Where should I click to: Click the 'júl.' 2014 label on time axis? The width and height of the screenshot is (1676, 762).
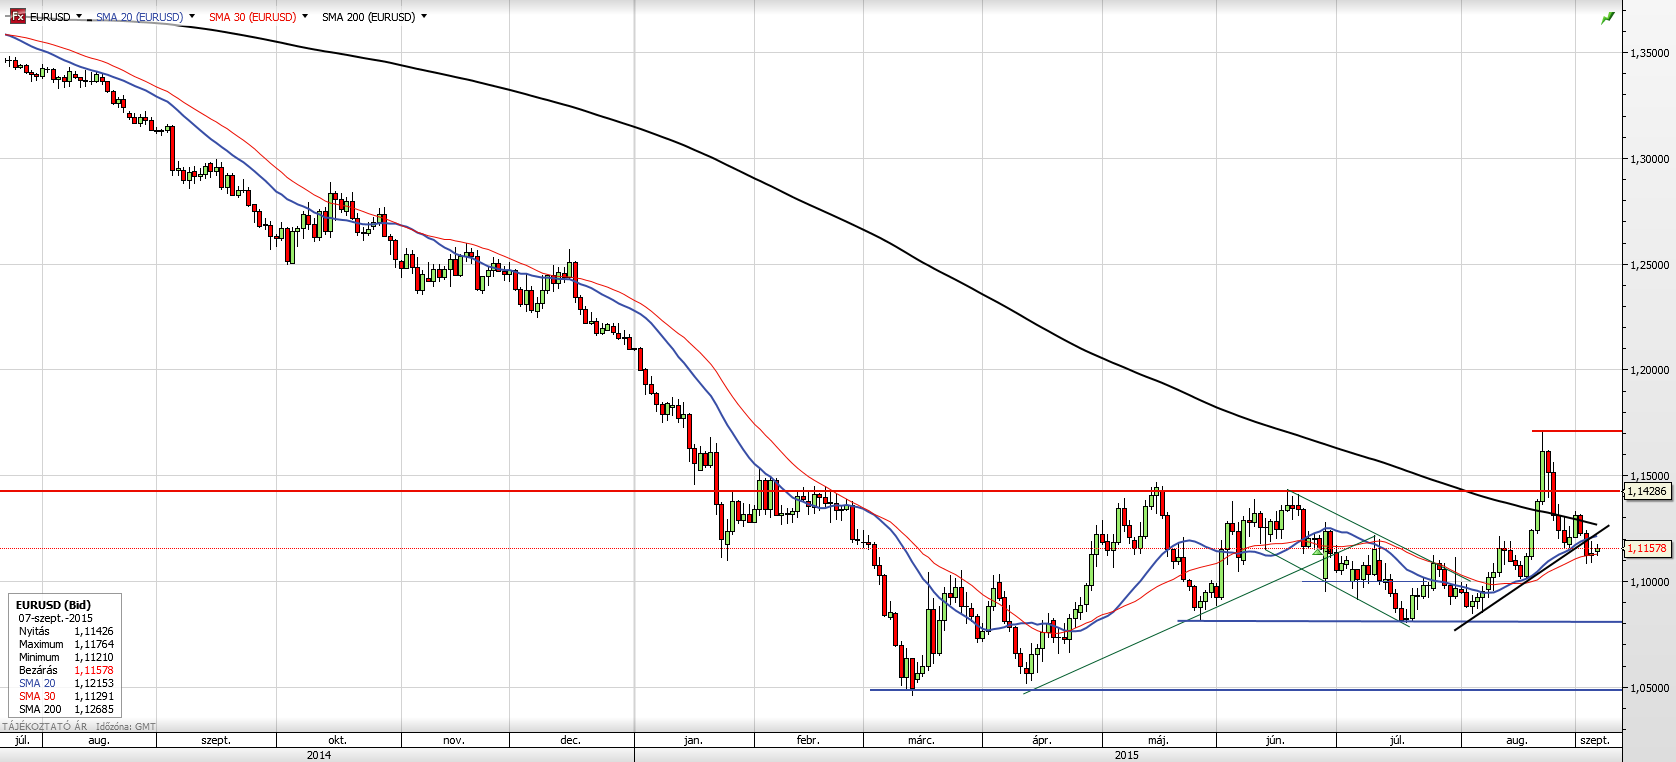[21, 740]
